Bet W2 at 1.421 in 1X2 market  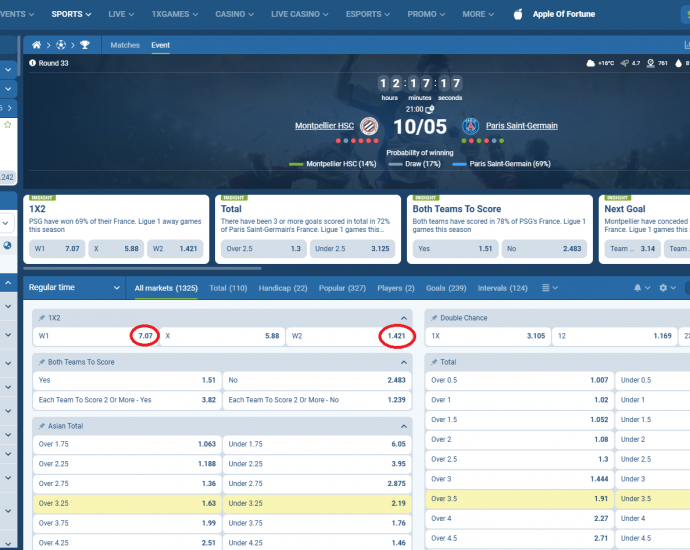tap(349, 336)
